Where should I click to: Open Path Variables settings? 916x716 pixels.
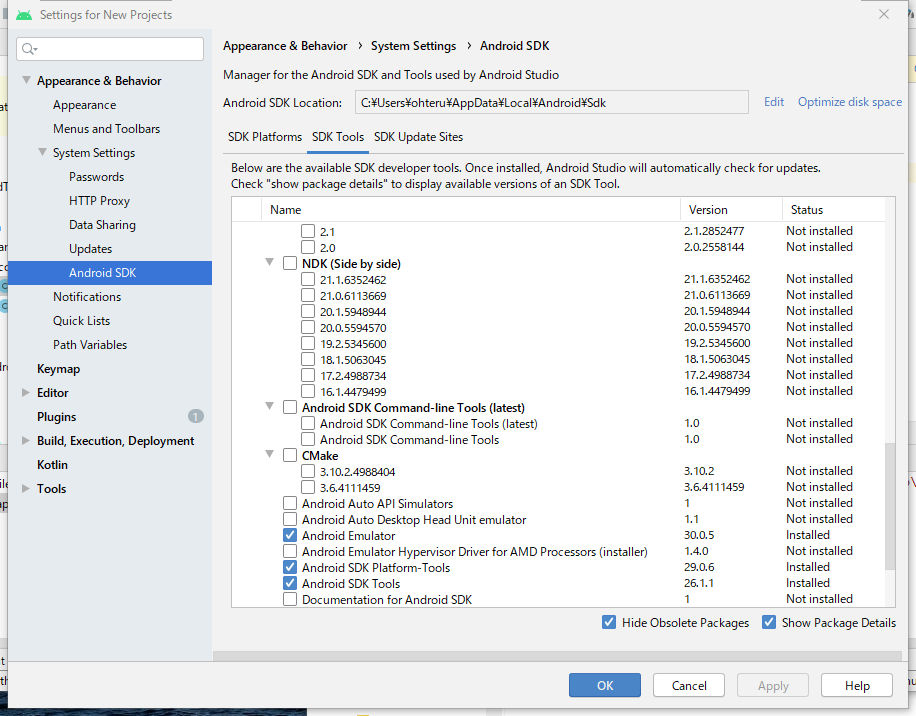(x=90, y=344)
